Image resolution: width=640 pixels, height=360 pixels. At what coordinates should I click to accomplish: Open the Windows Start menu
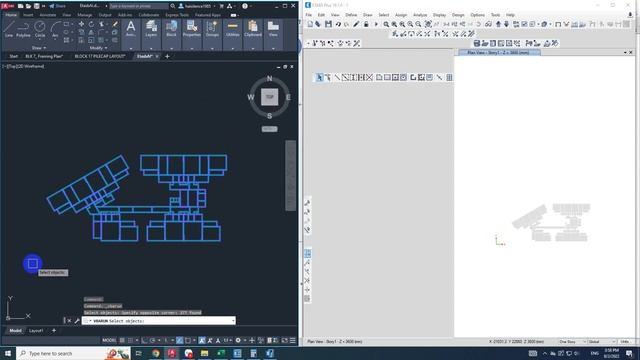coord(8,353)
